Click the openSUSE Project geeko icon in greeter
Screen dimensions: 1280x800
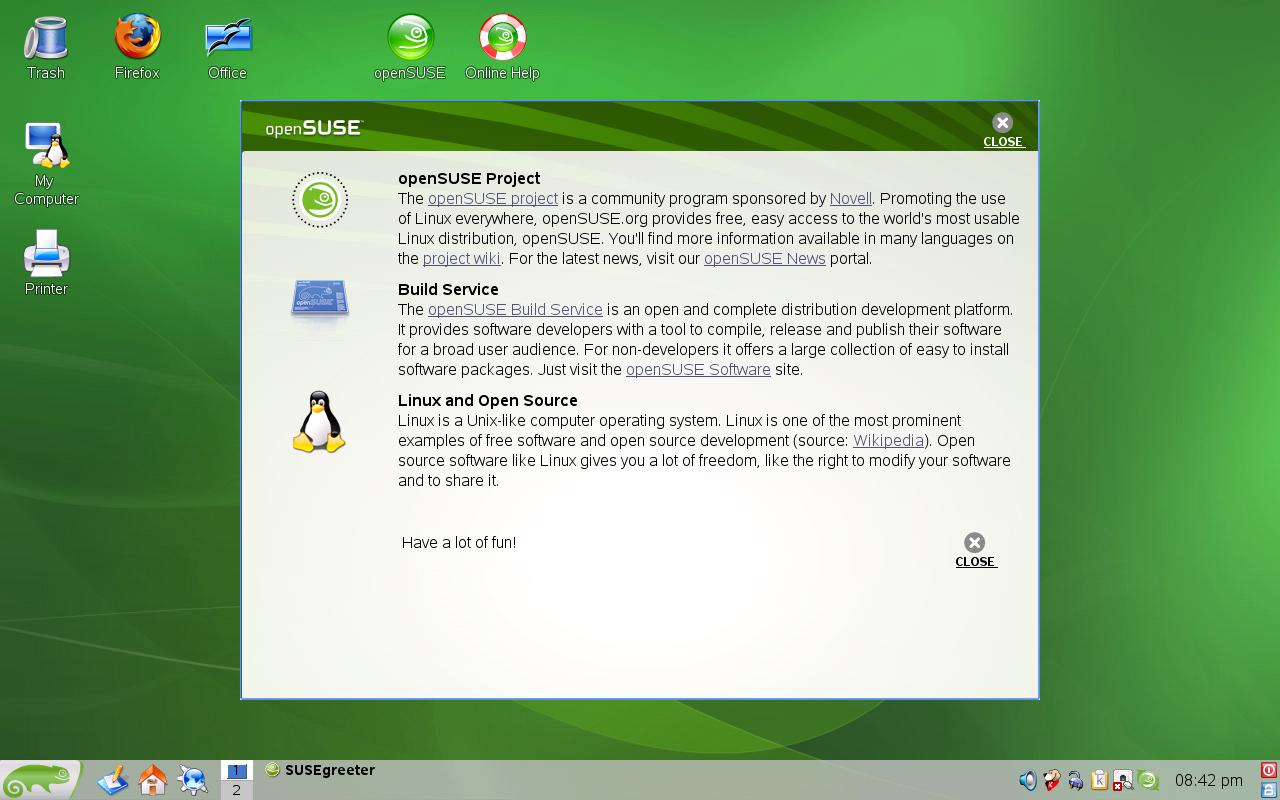tap(320, 200)
